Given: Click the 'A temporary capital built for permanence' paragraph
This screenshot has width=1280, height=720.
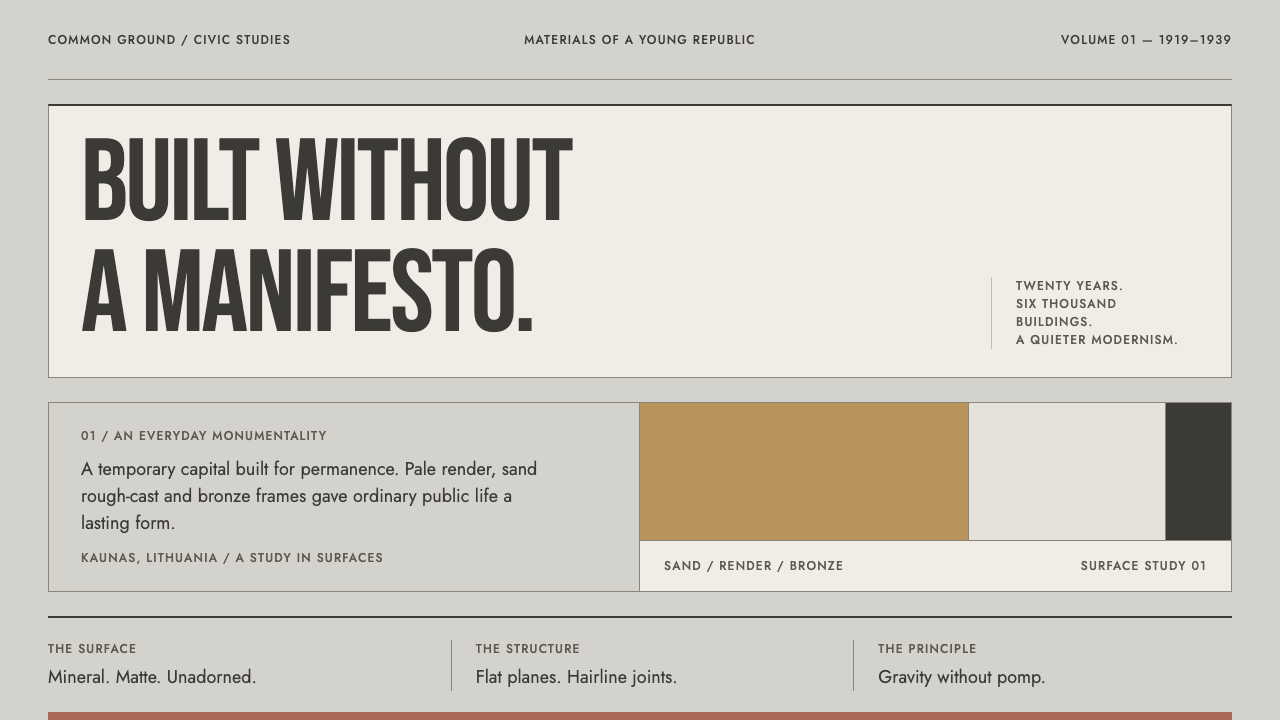Looking at the screenshot, I should point(309,496).
